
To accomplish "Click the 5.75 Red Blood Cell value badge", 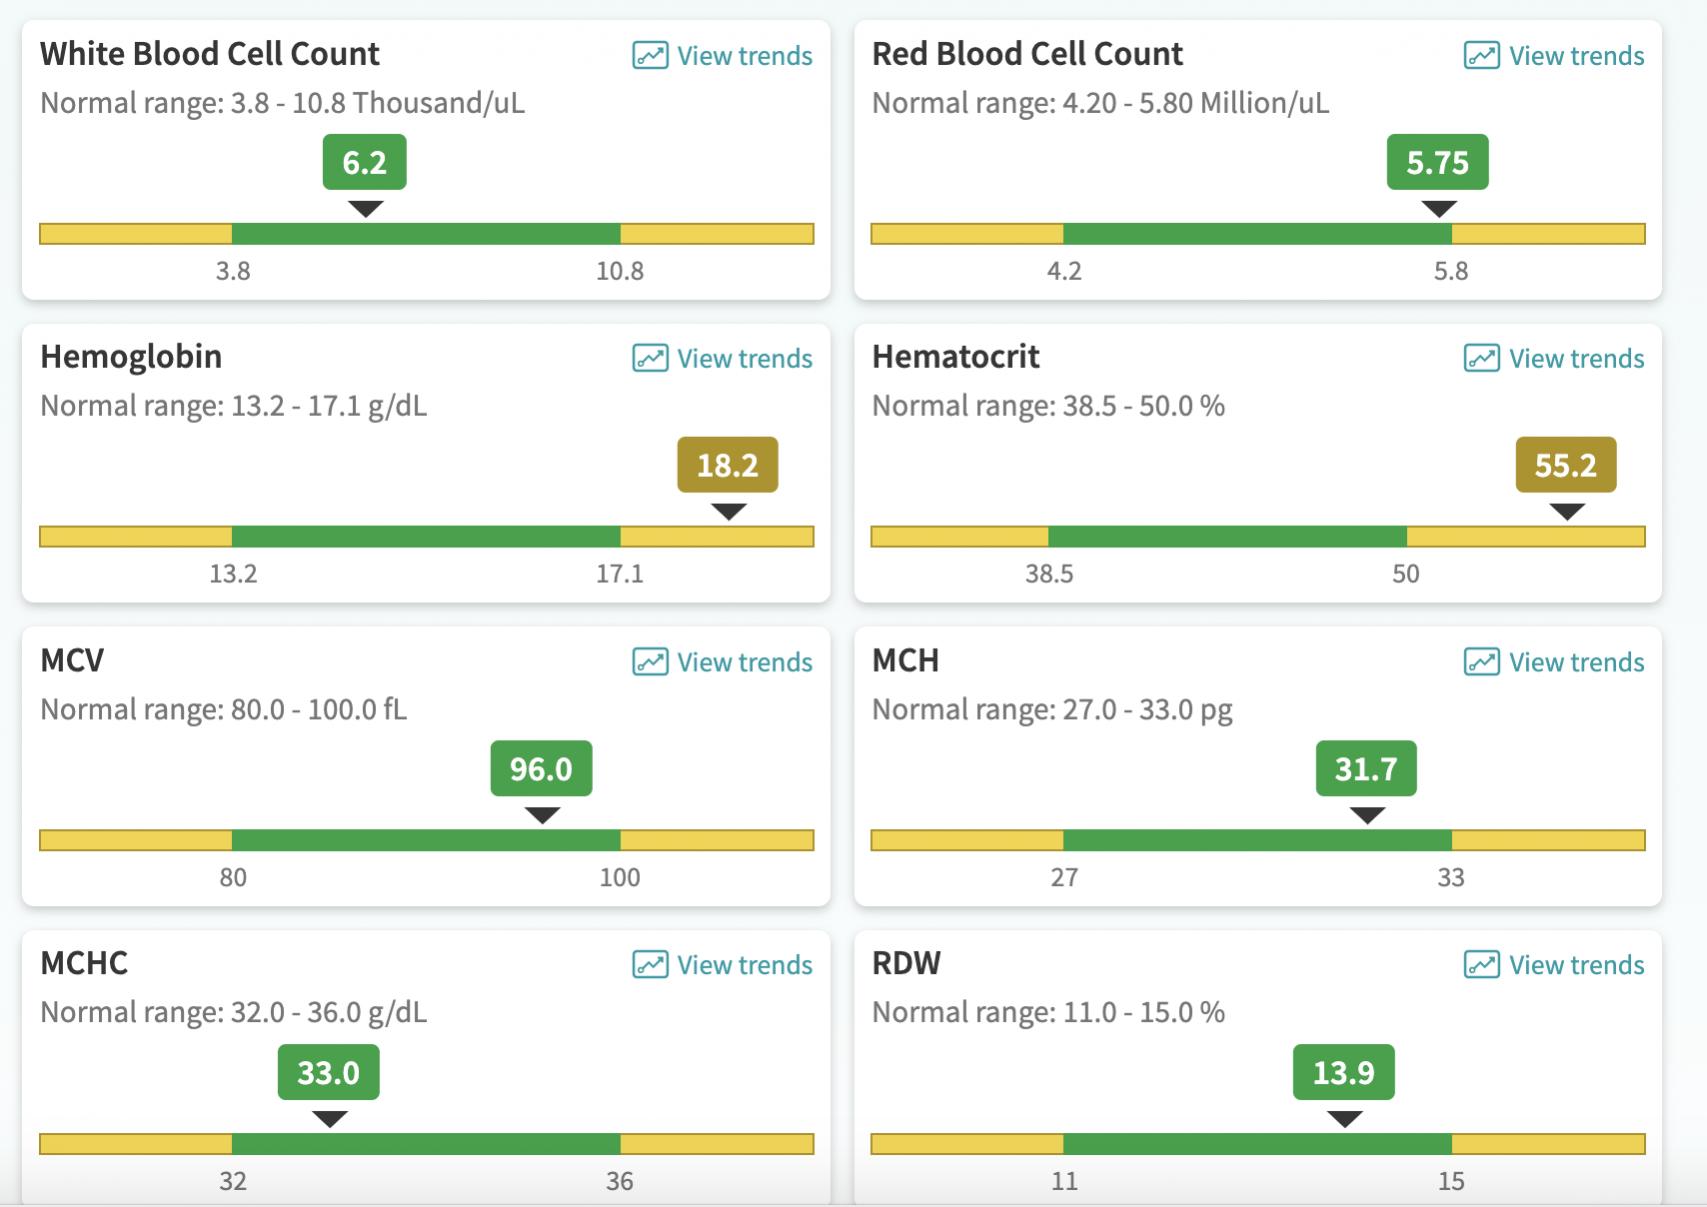I will [1437, 162].
